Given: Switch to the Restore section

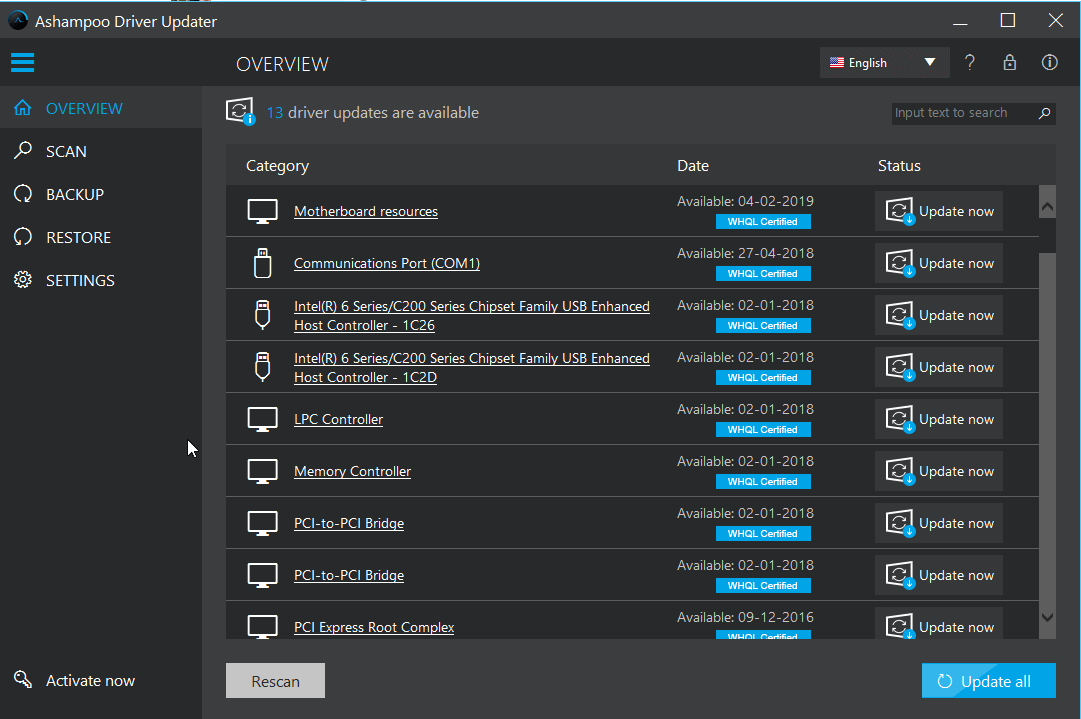Looking at the screenshot, I should pos(78,237).
